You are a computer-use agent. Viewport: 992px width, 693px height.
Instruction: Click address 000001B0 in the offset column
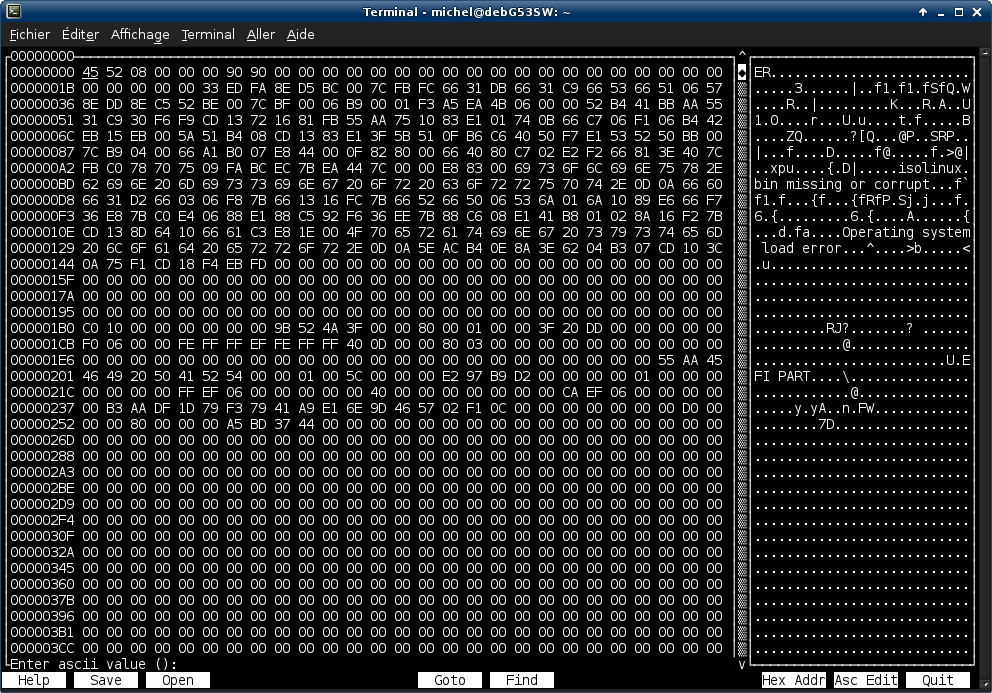coord(42,328)
